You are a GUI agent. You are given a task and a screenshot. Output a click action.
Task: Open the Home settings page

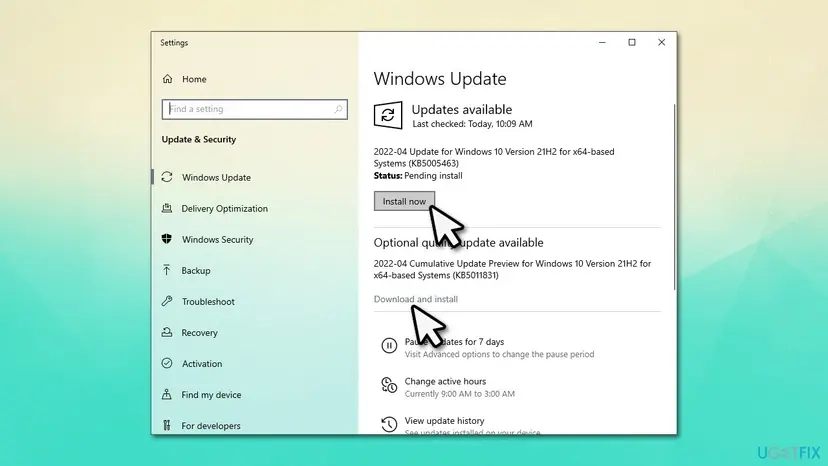[194, 79]
